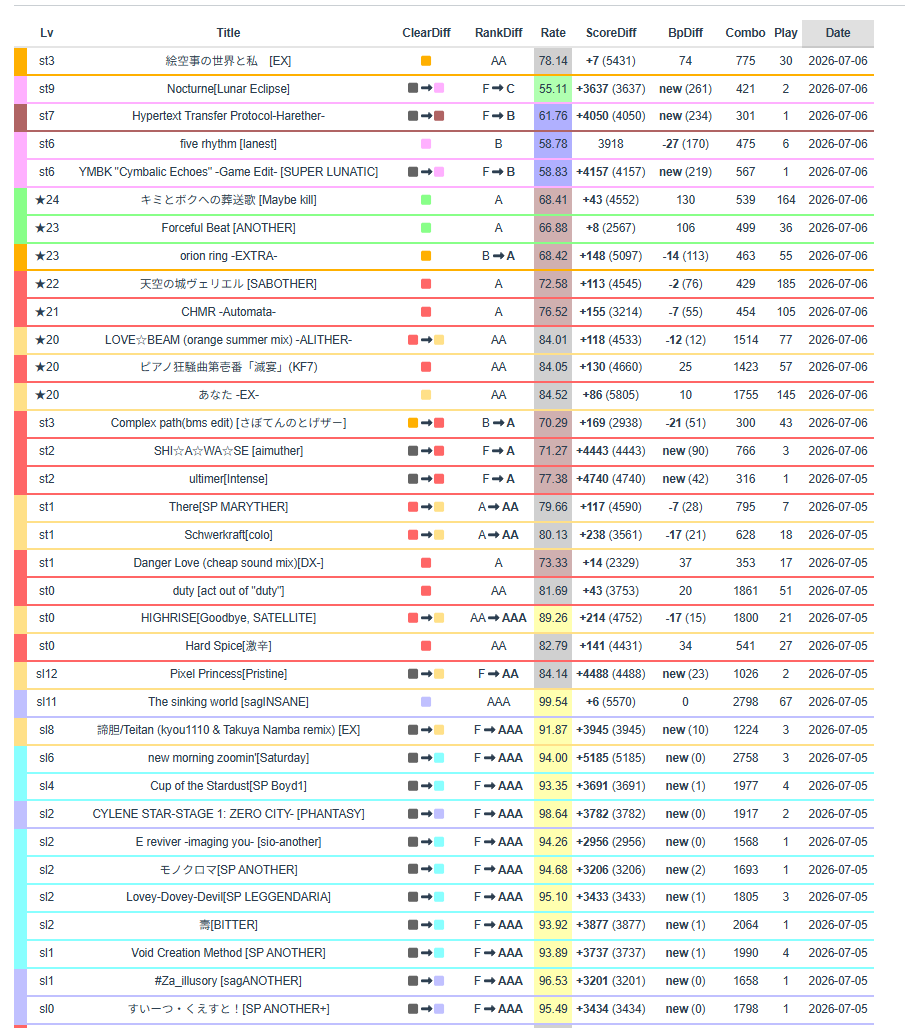Click the clear change icon for Complex path(bms edit)
This screenshot has height=1028, width=905.
(x=426, y=423)
